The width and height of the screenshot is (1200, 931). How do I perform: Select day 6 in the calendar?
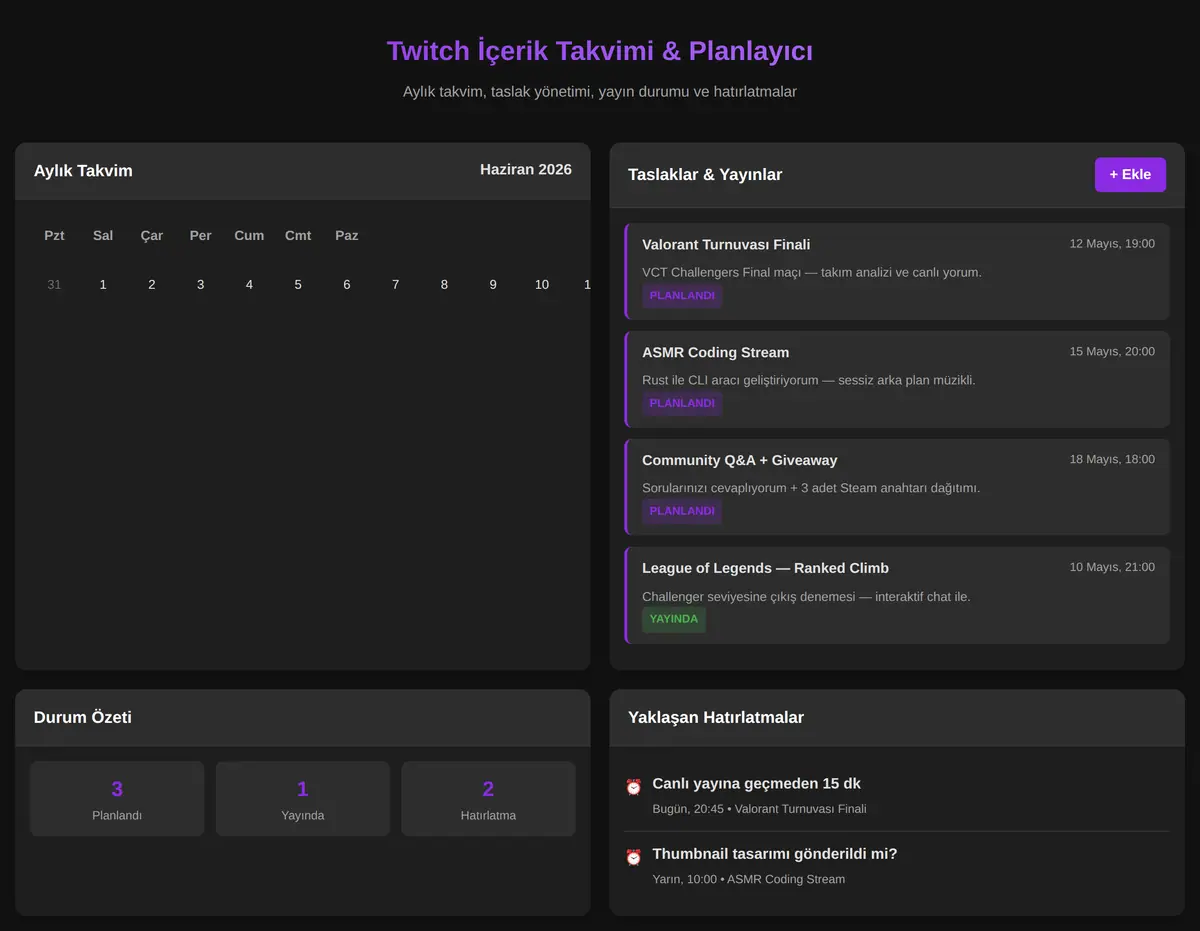347,285
